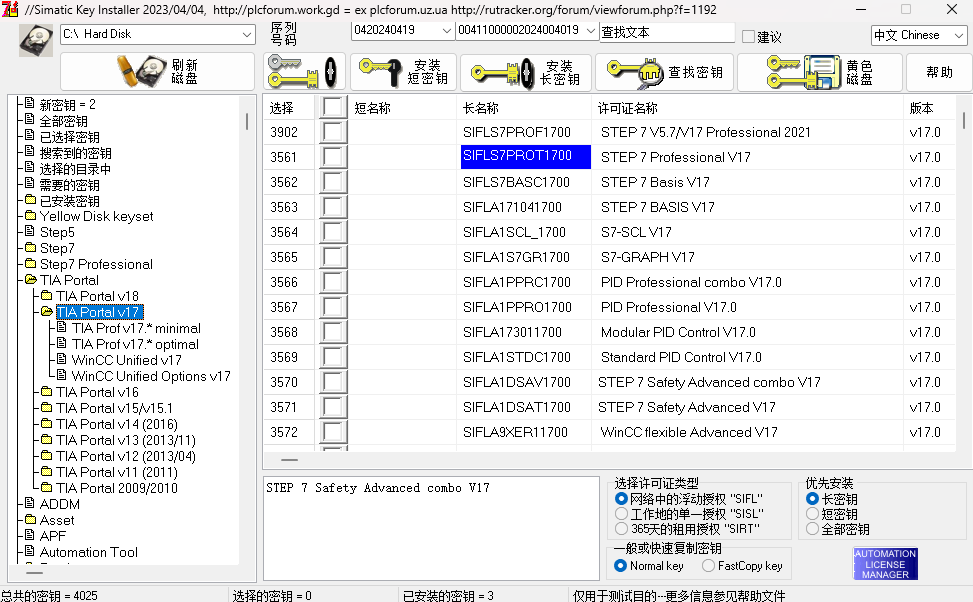Click the install long key button

tap(526, 71)
